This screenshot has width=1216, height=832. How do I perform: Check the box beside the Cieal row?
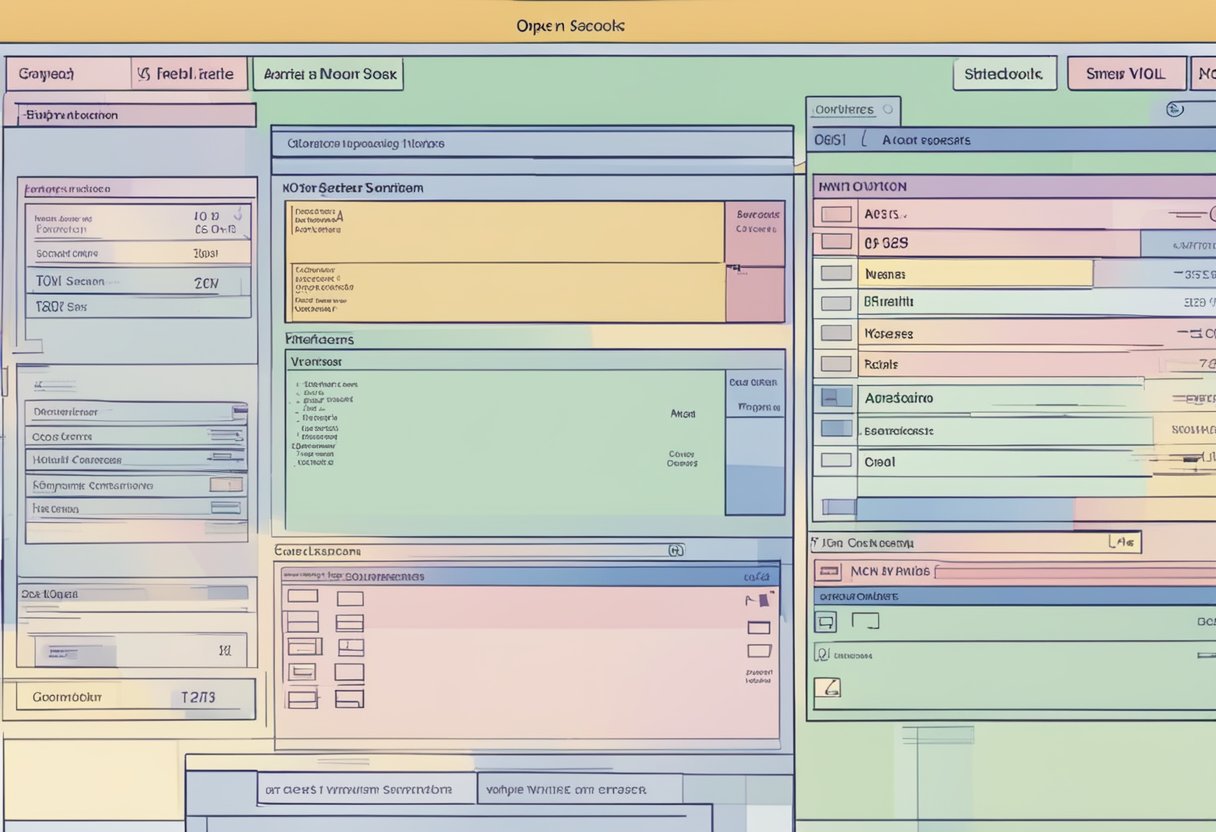coord(835,461)
